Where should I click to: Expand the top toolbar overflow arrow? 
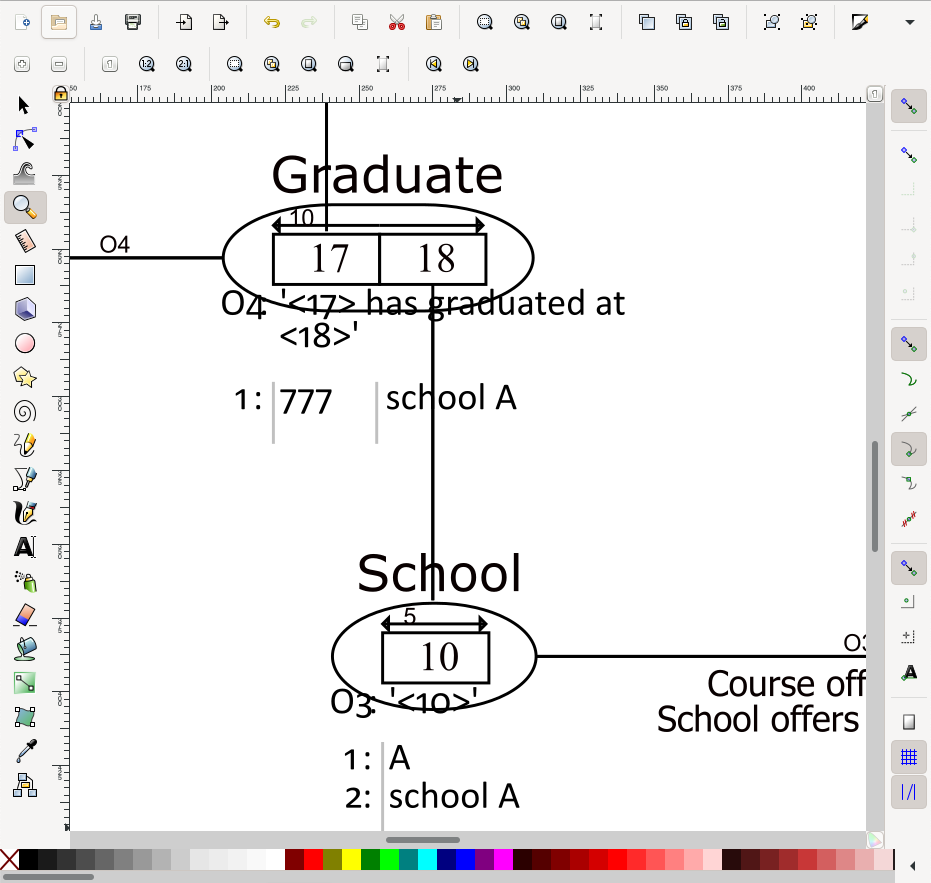point(909,22)
